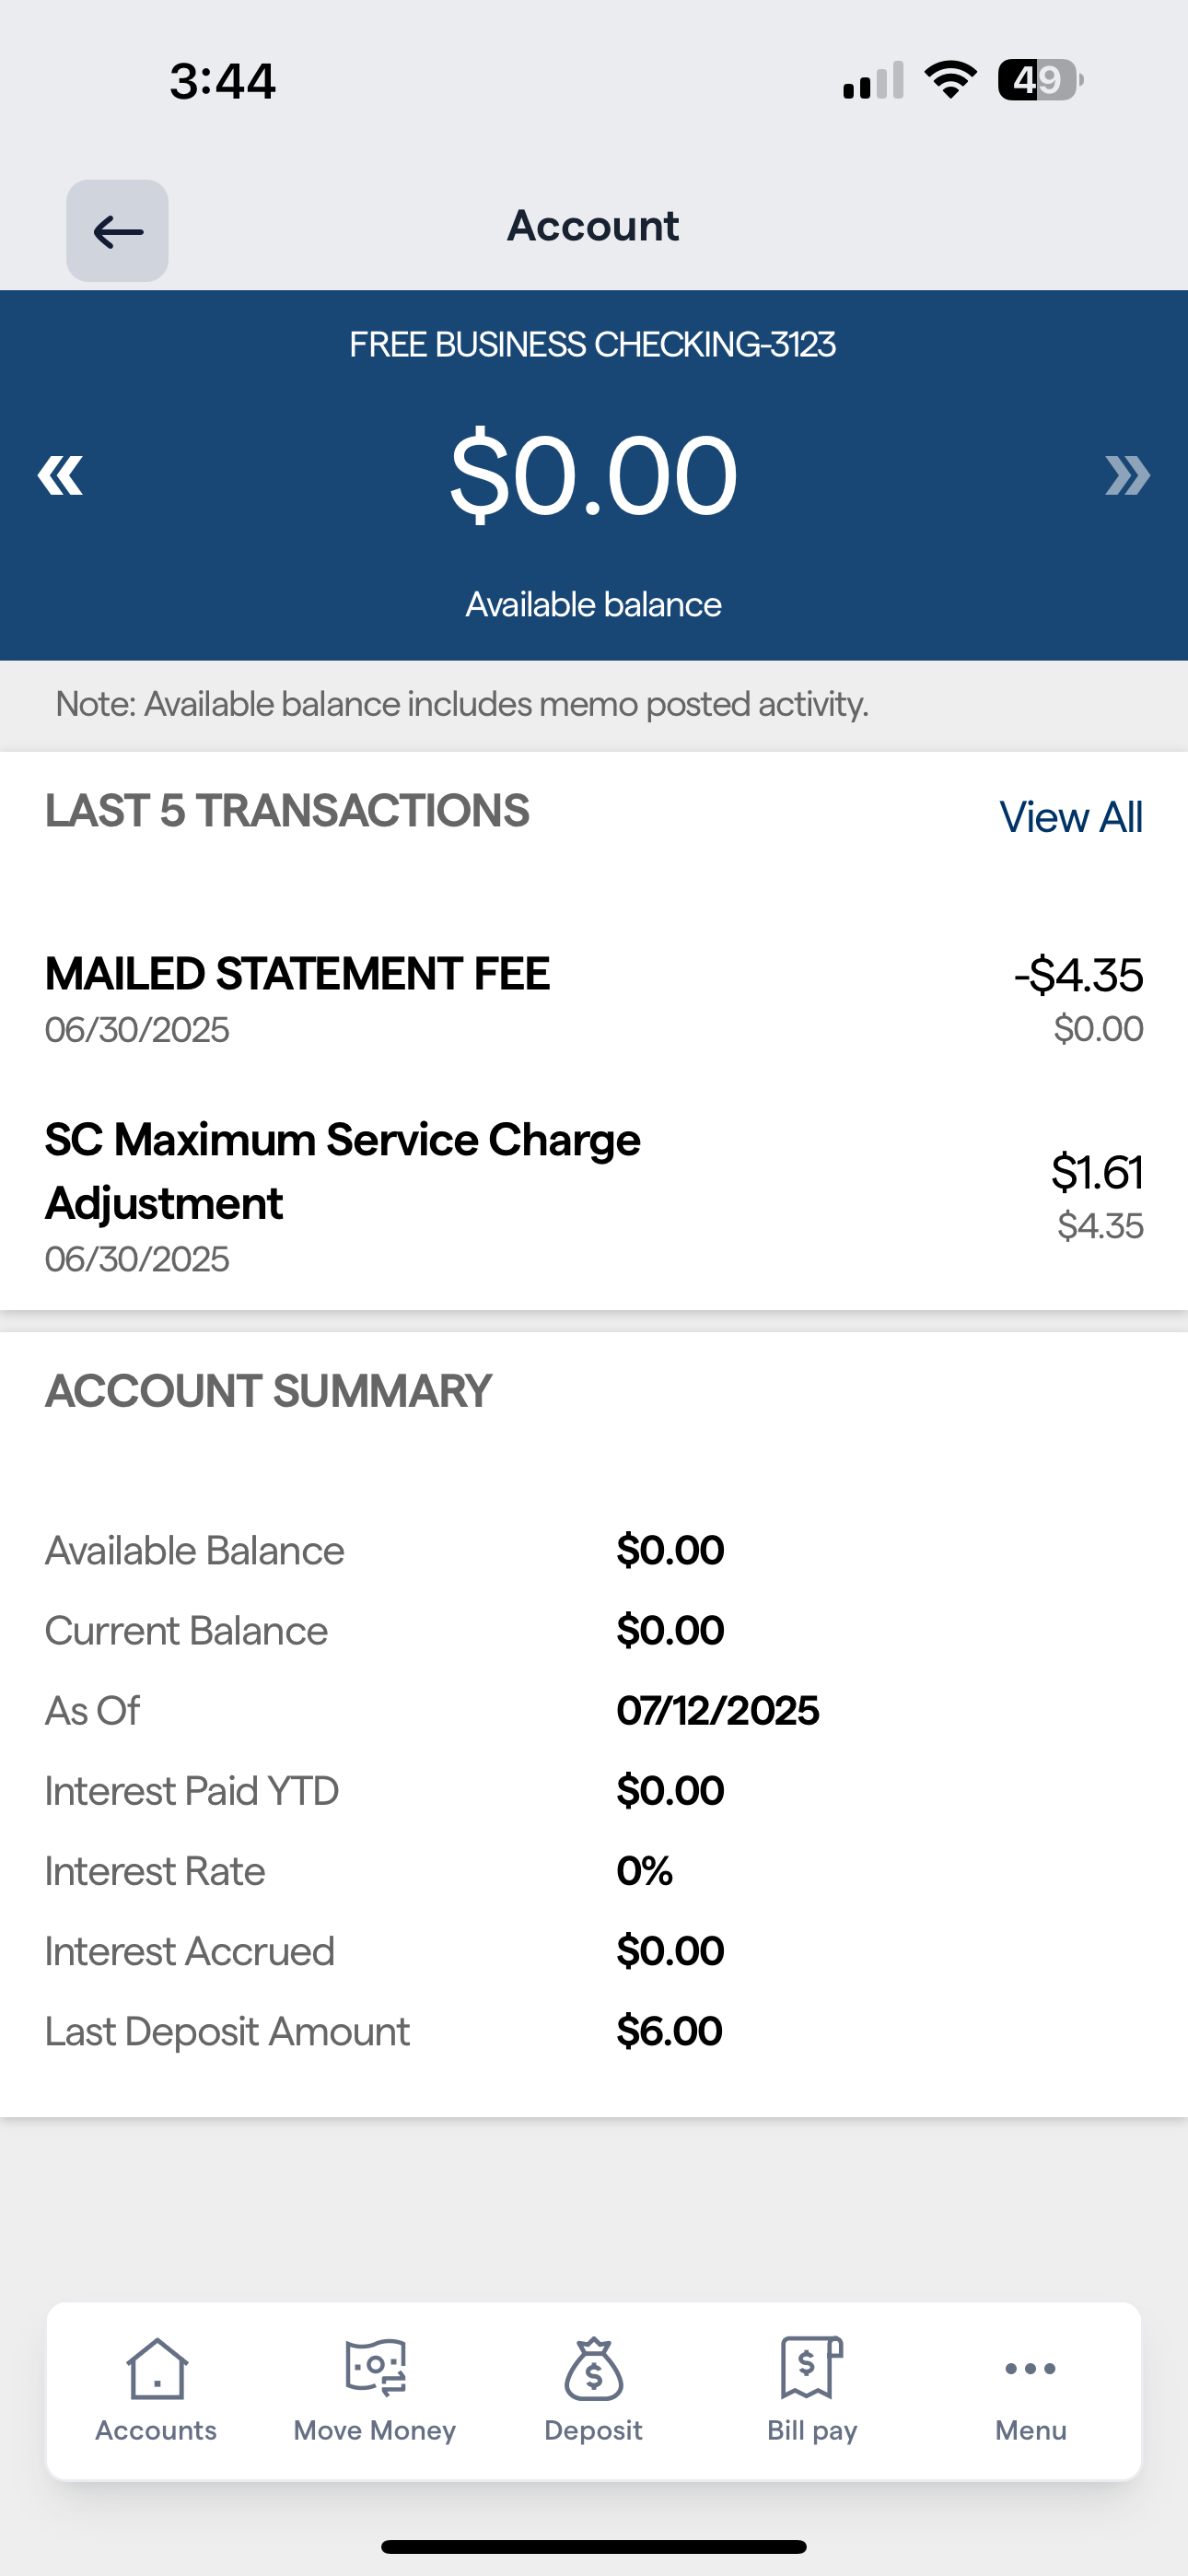Image resolution: width=1188 pixels, height=2576 pixels.
Task: Select the Deposit tab label
Action: pyautogui.click(x=593, y=2431)
